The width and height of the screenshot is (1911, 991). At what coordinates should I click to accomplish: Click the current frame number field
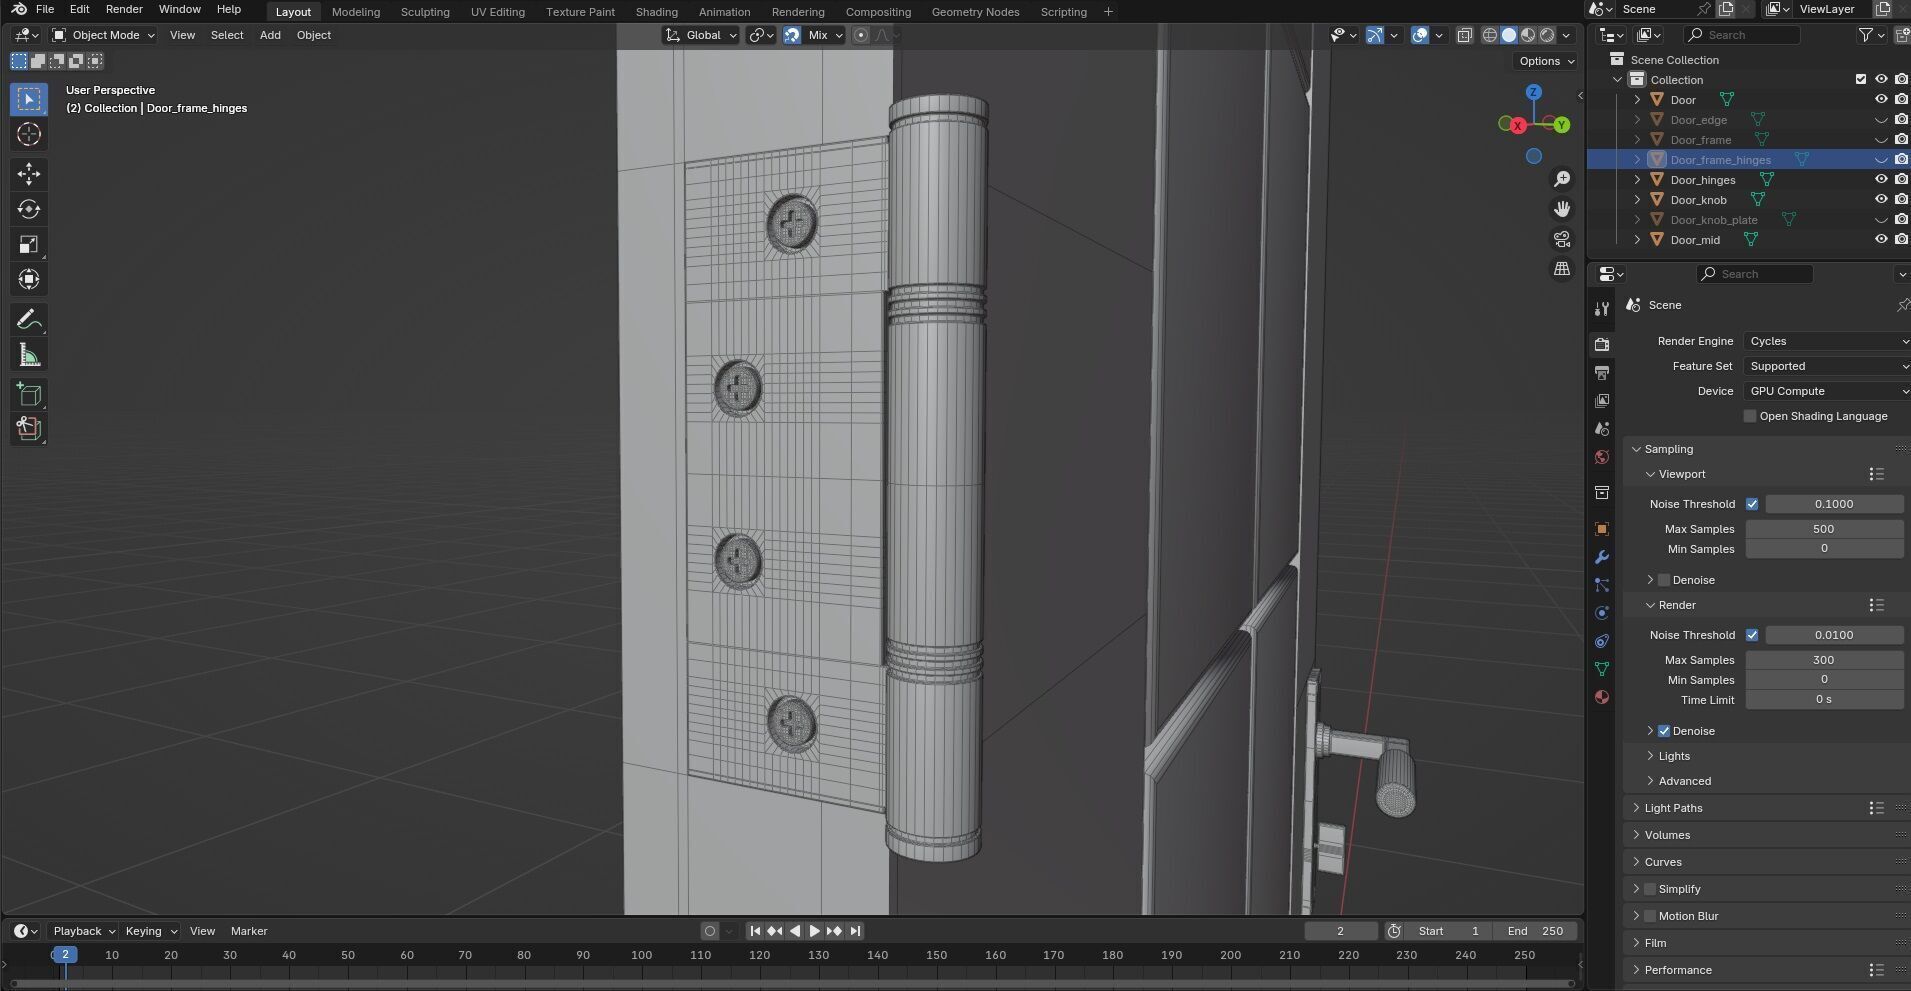[x=1340, y=931]
